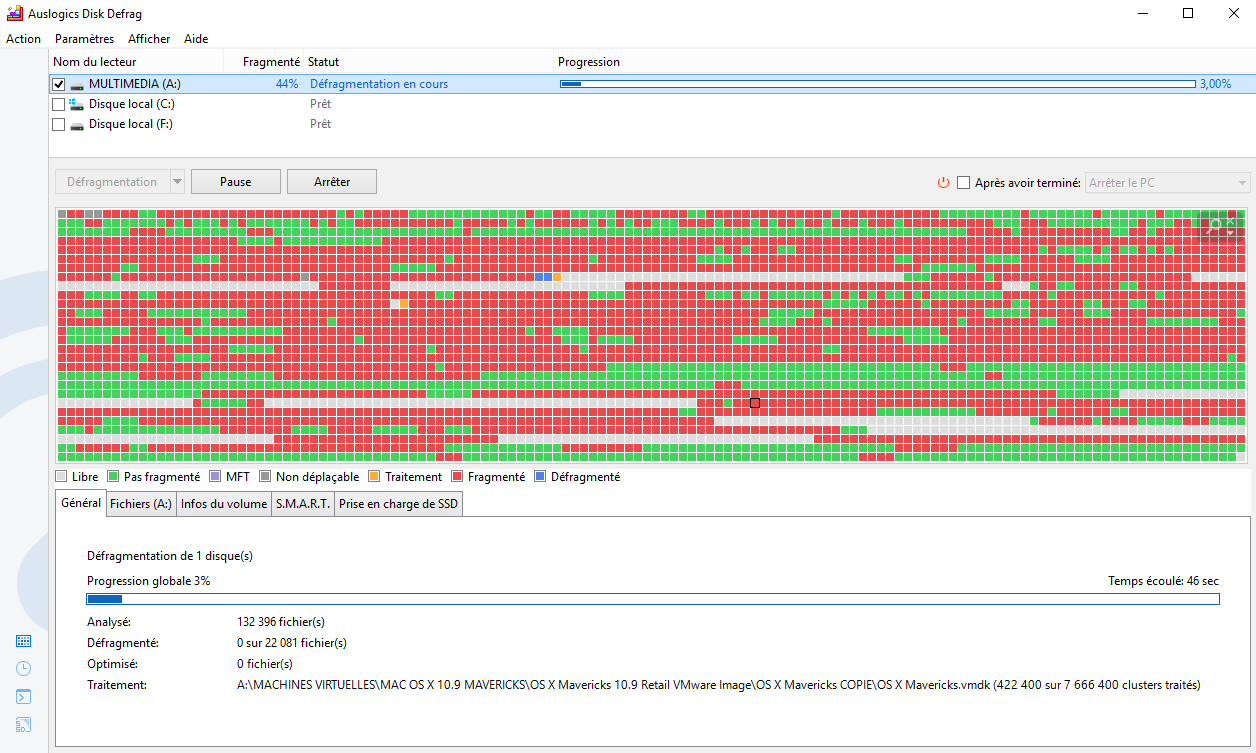Switch to the Fichiers (A:) tab
This screenshot has width=1256, height=753.
141,504
